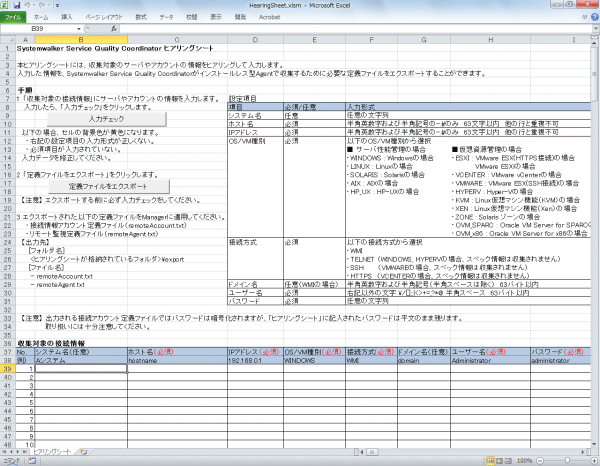
Task: Click the Excel application icon in title bar
Action: (6, 5)
